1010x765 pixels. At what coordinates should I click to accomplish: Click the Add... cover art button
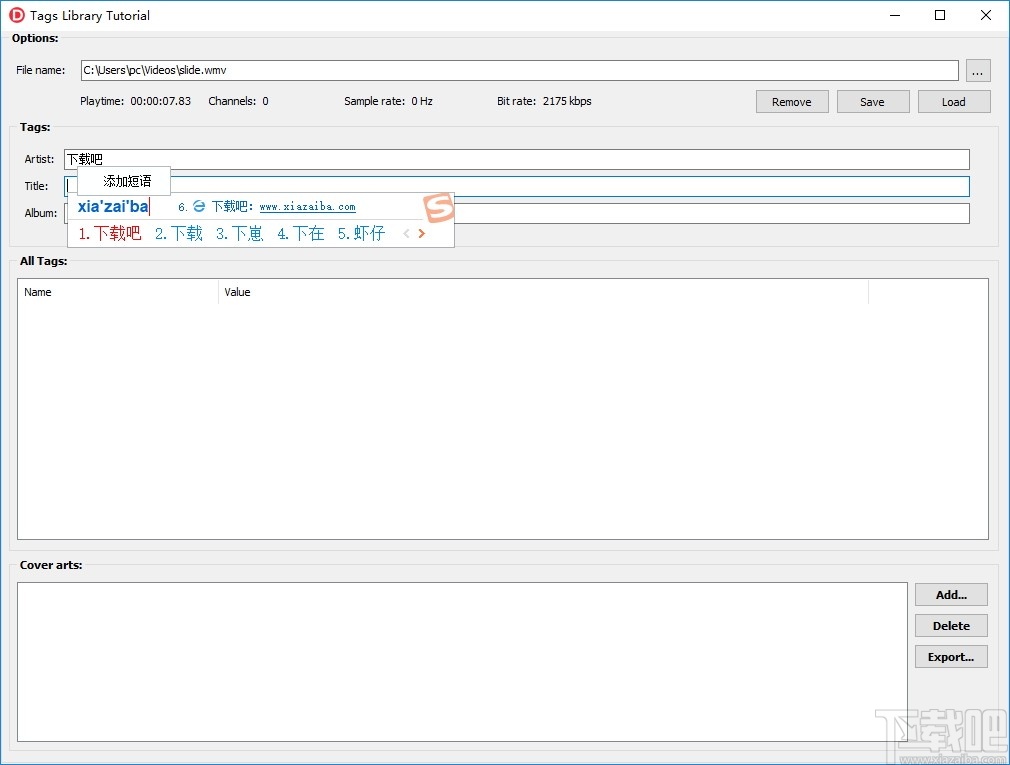coord(951,594)
